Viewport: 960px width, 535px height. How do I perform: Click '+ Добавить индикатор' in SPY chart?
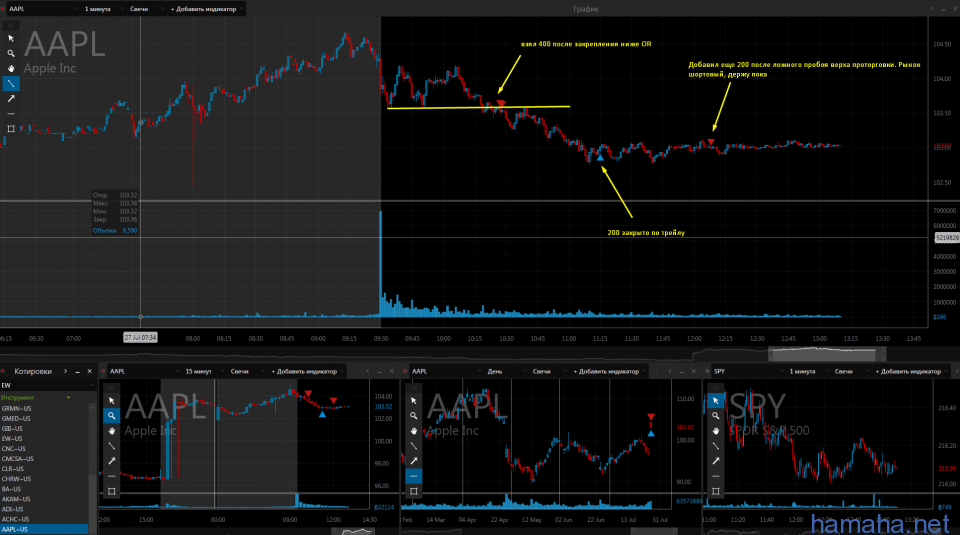click(910, 371)
